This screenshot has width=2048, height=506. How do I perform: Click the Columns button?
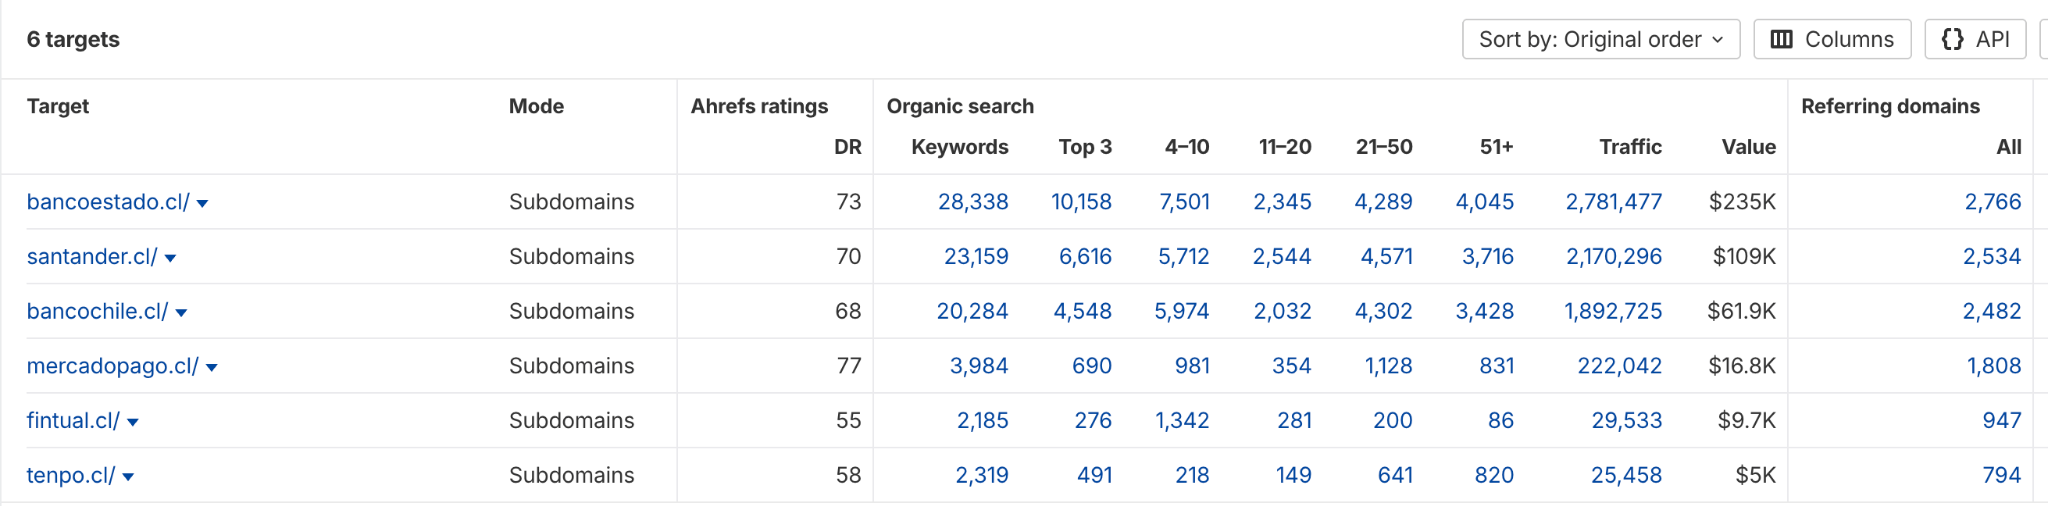1832,40
